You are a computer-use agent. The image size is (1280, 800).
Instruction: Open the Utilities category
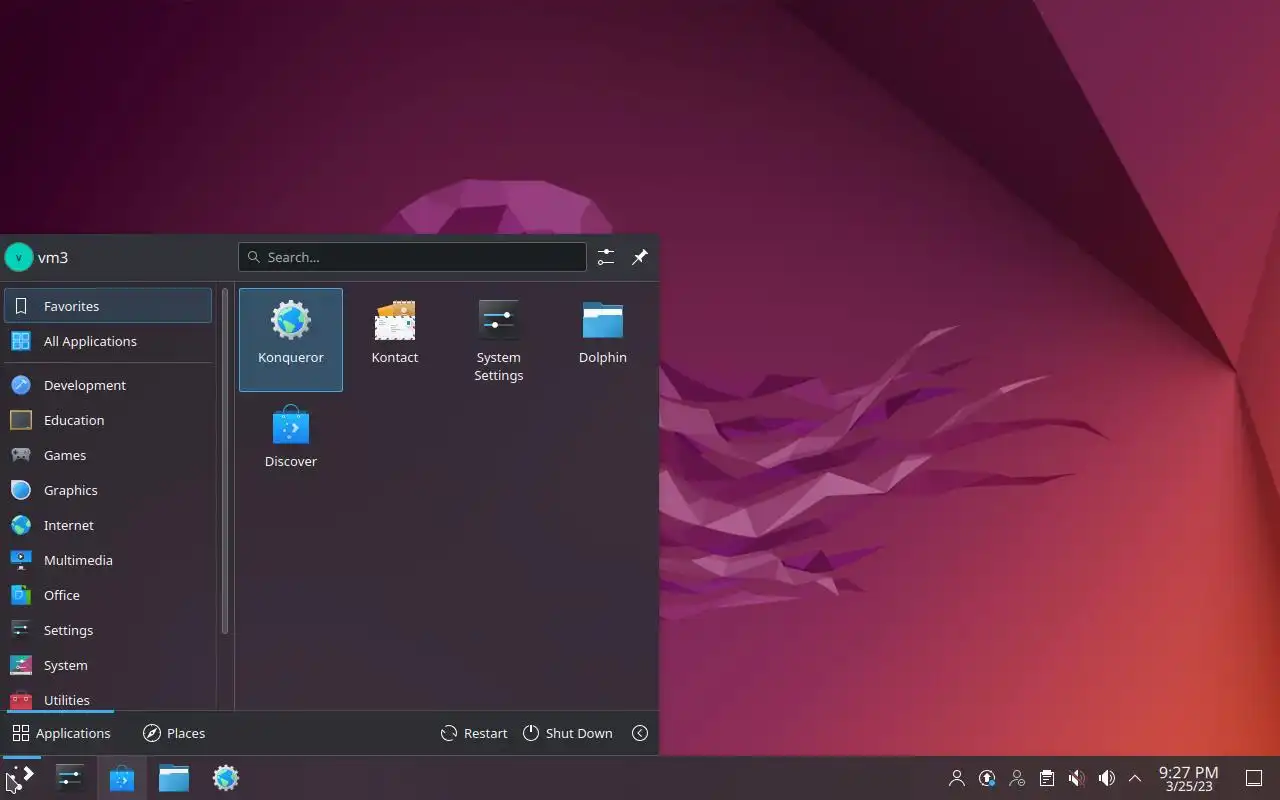[x=108, y=697]
